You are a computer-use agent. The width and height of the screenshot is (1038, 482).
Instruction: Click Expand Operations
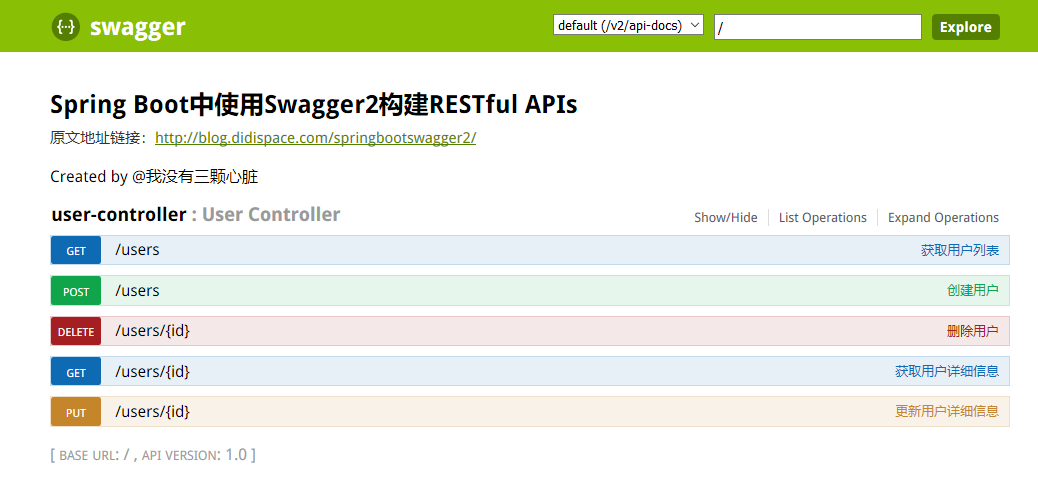point(943,218)
